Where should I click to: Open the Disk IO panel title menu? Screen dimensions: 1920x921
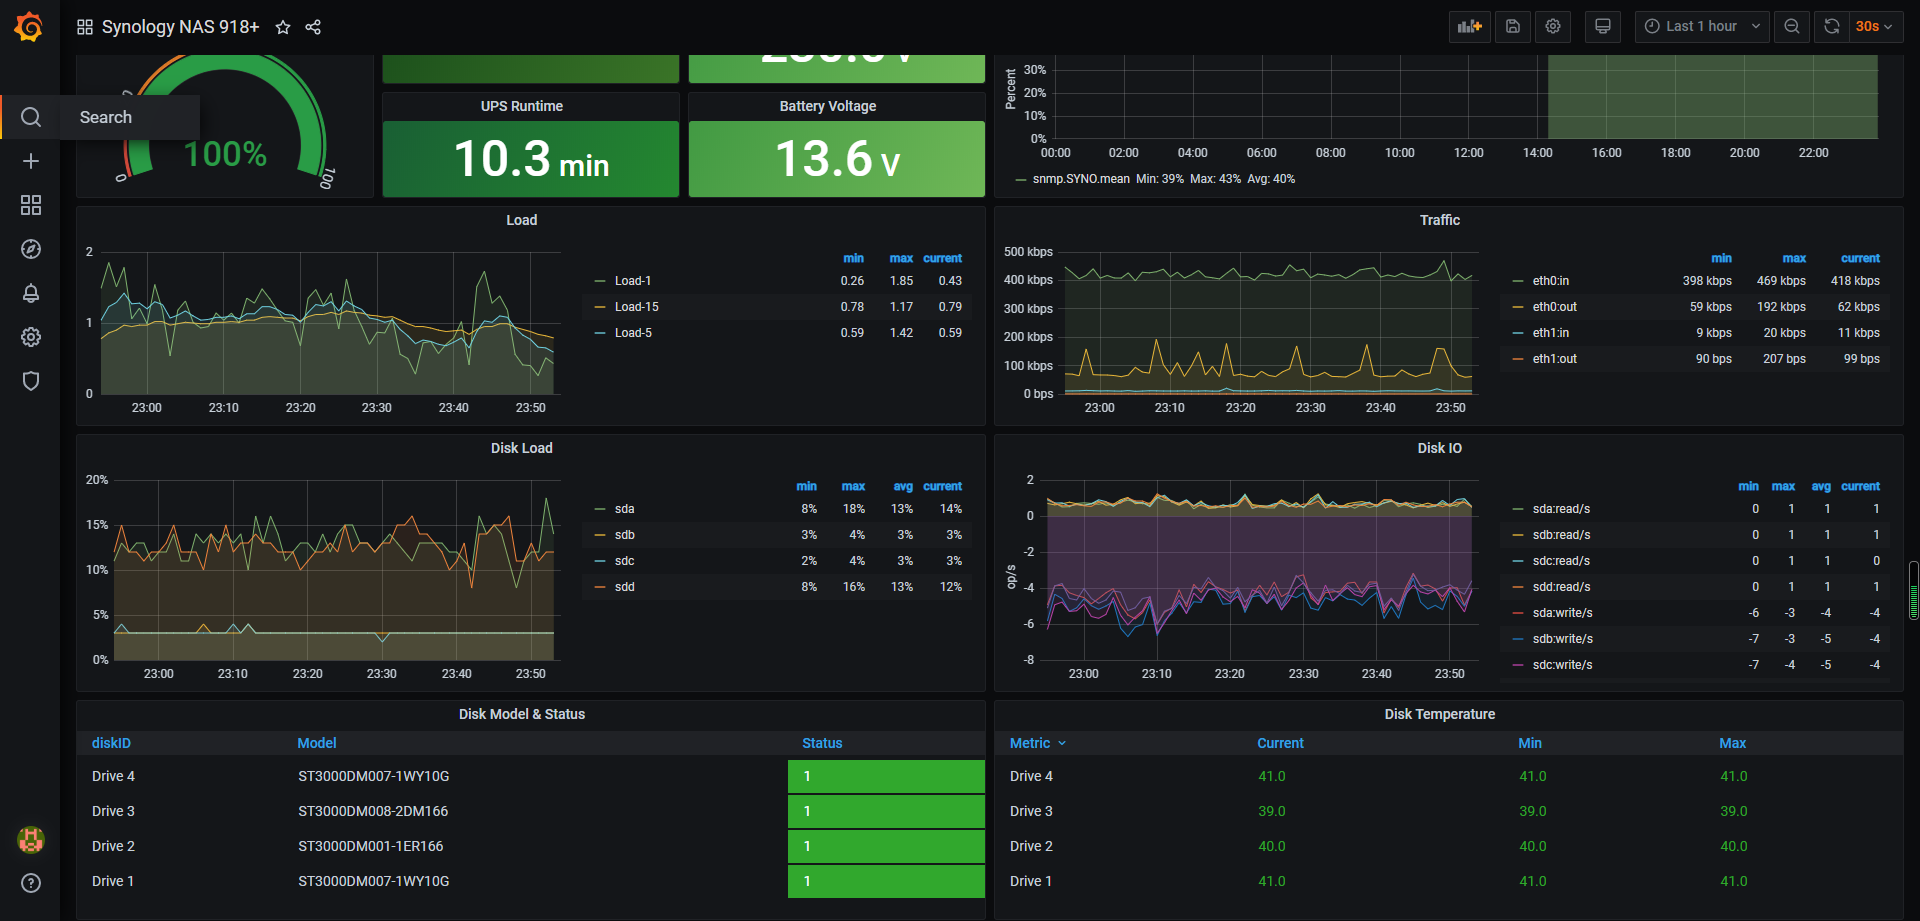coord(1439,448)
